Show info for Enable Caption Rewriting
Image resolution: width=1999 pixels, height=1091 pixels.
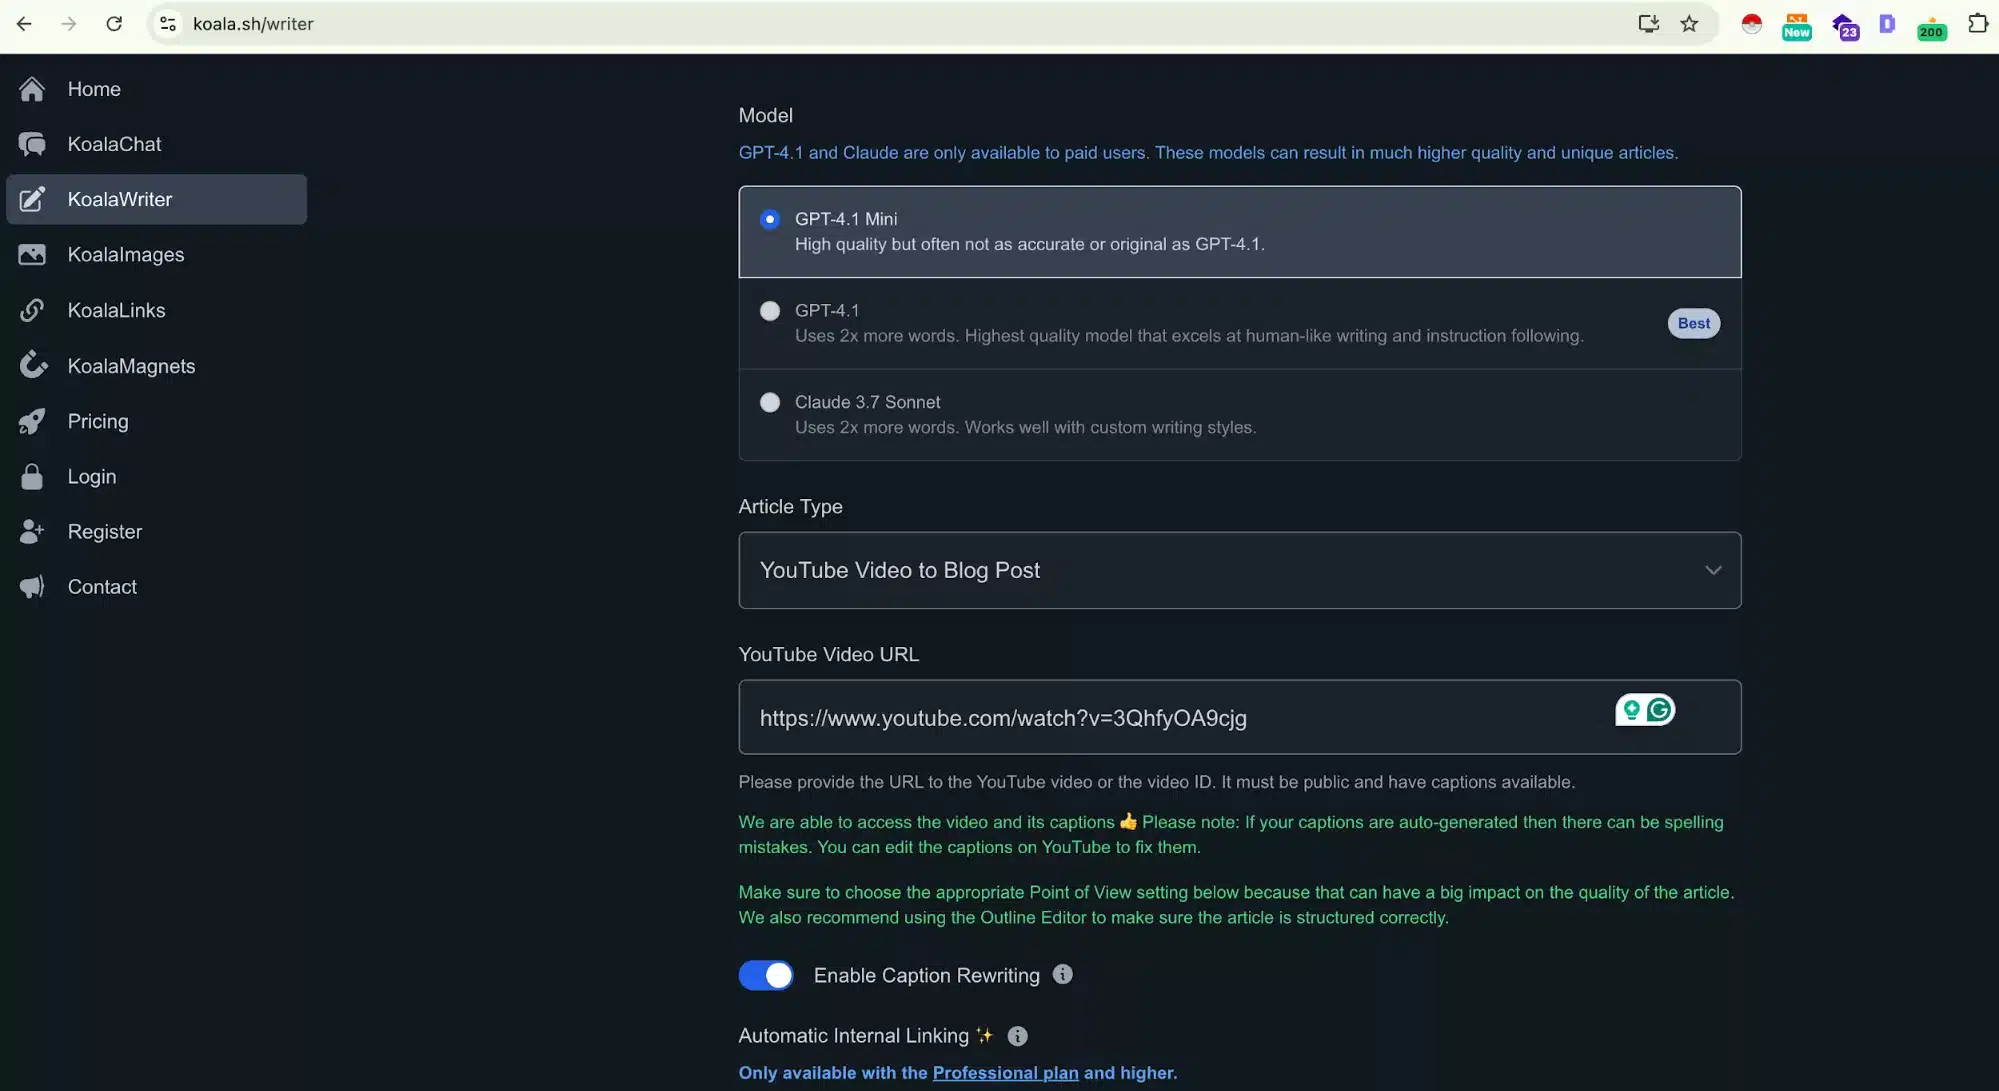click(x=1062, y=974)
